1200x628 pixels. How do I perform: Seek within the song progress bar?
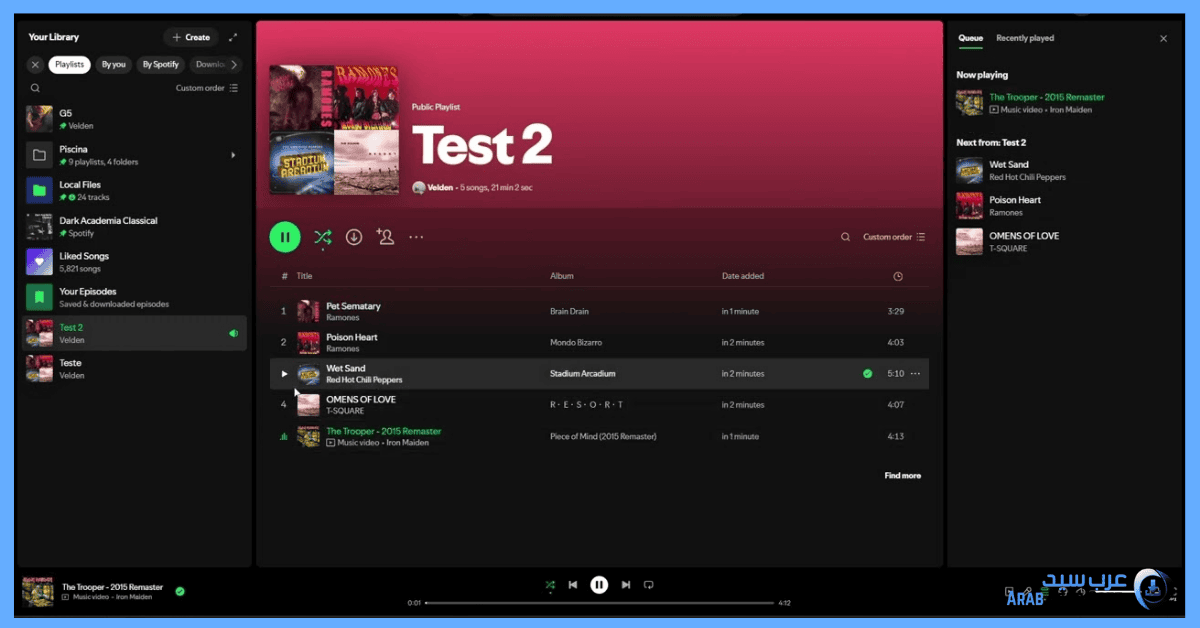click(600, 603)
